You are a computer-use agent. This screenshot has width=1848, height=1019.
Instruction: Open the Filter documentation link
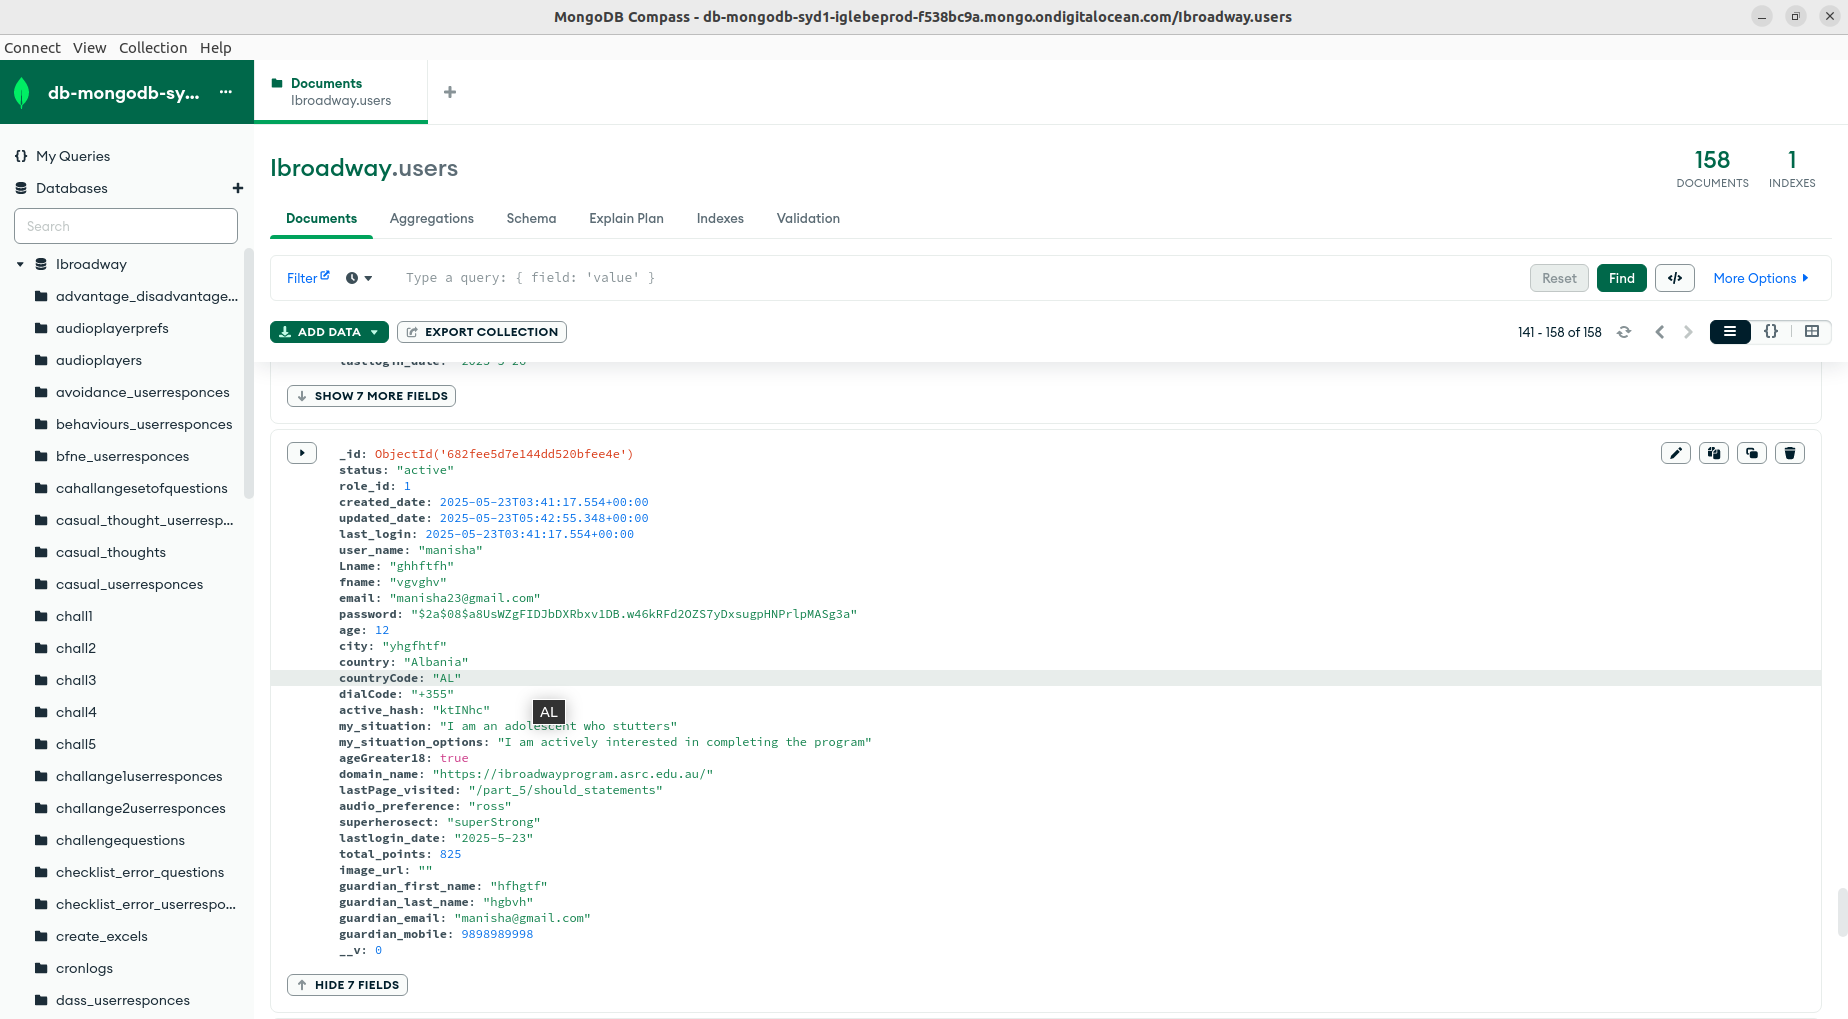pyautogui.click(x=308, y=278)
